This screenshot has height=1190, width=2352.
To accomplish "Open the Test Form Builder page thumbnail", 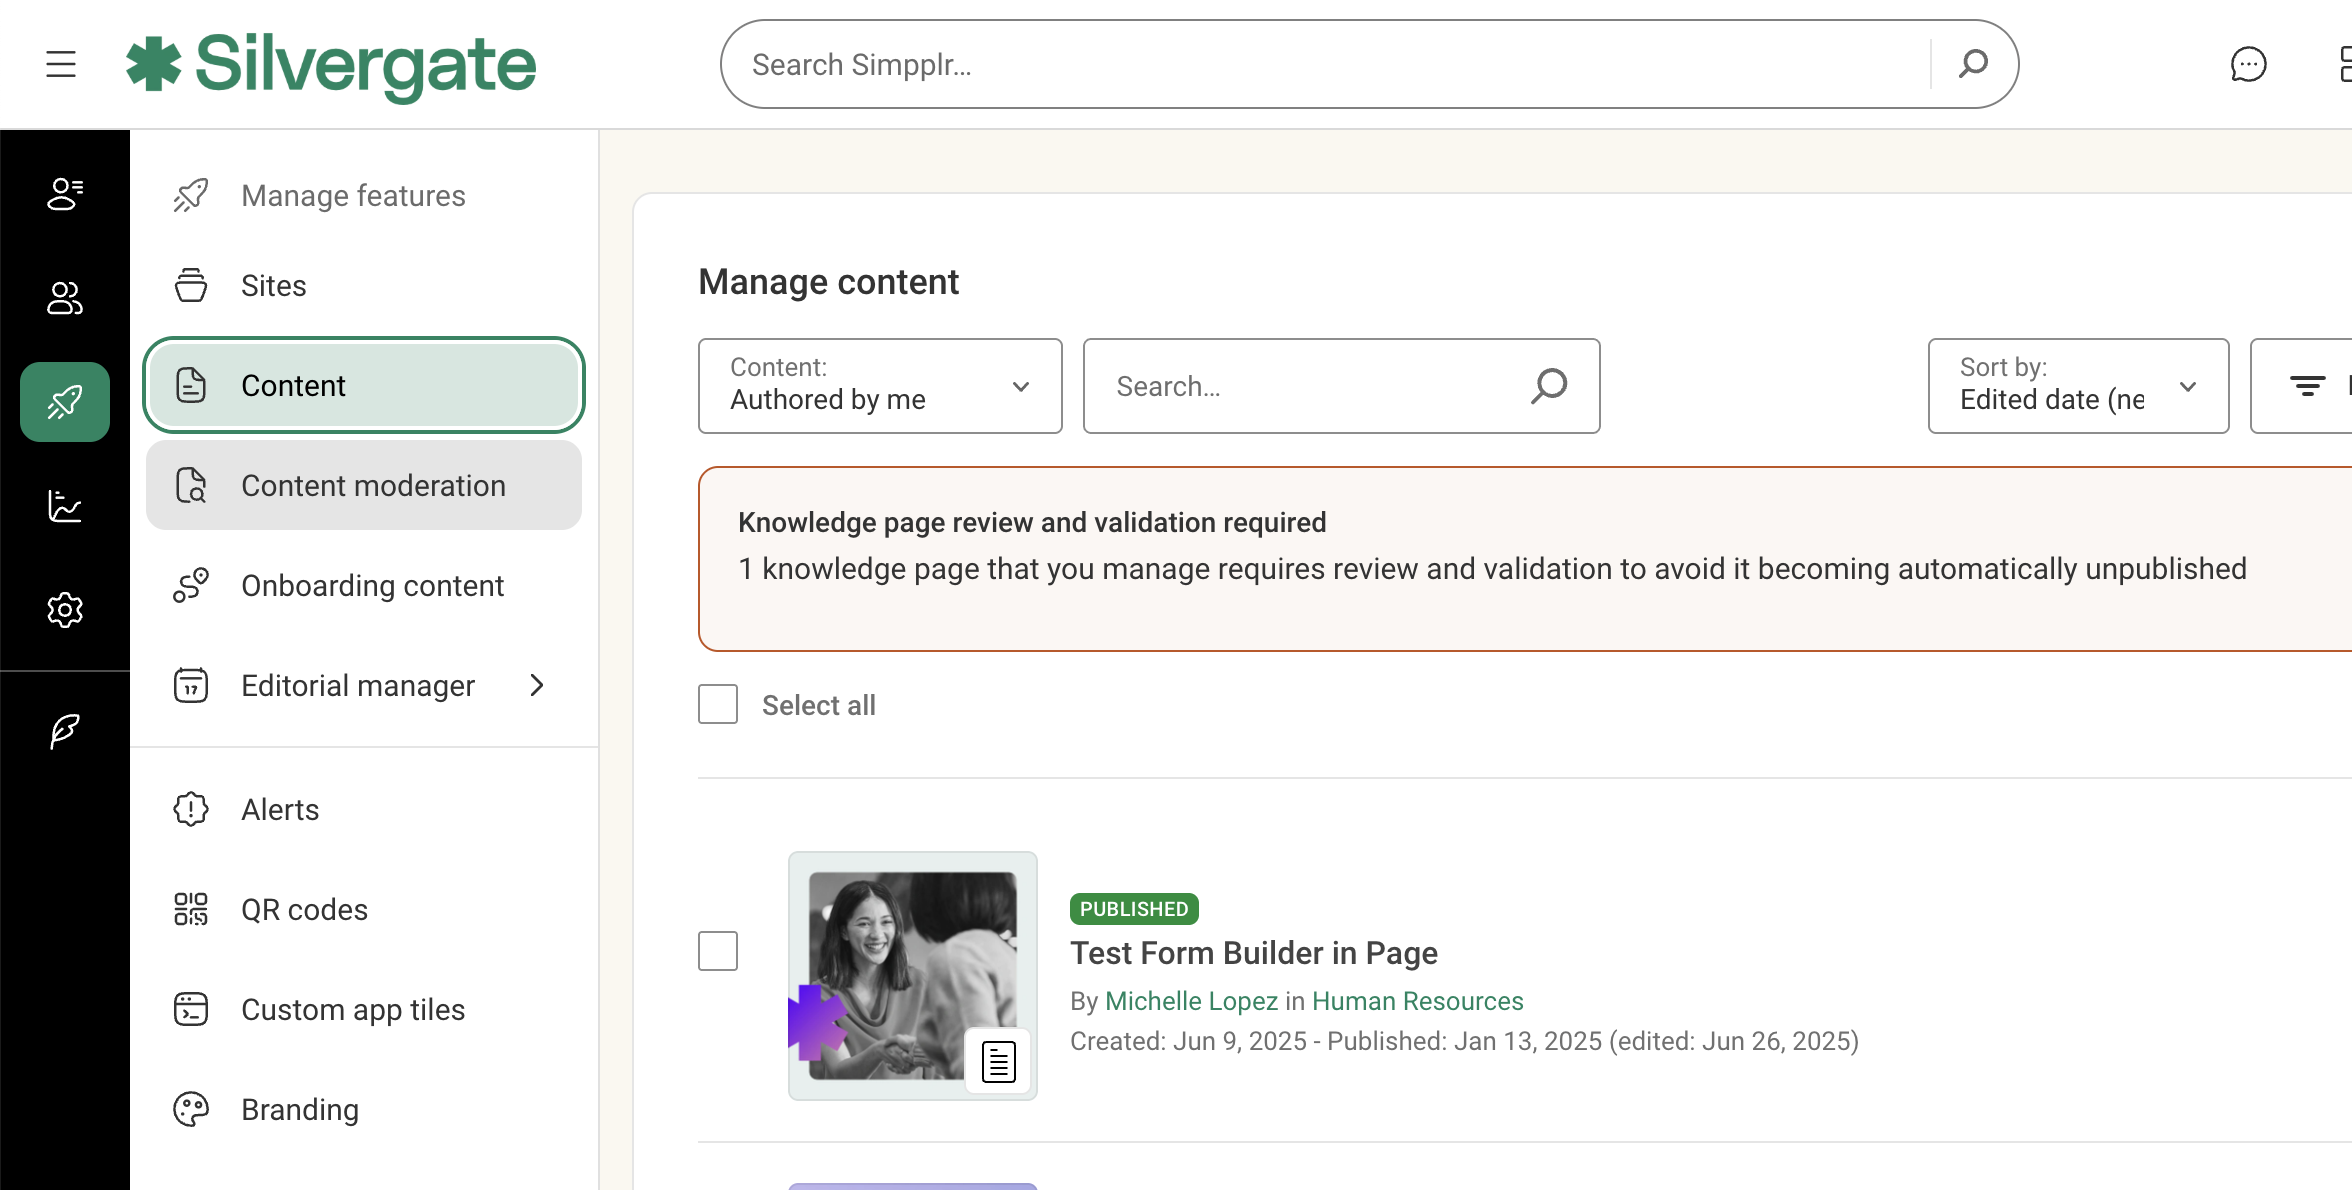I will tap(912, 976).
